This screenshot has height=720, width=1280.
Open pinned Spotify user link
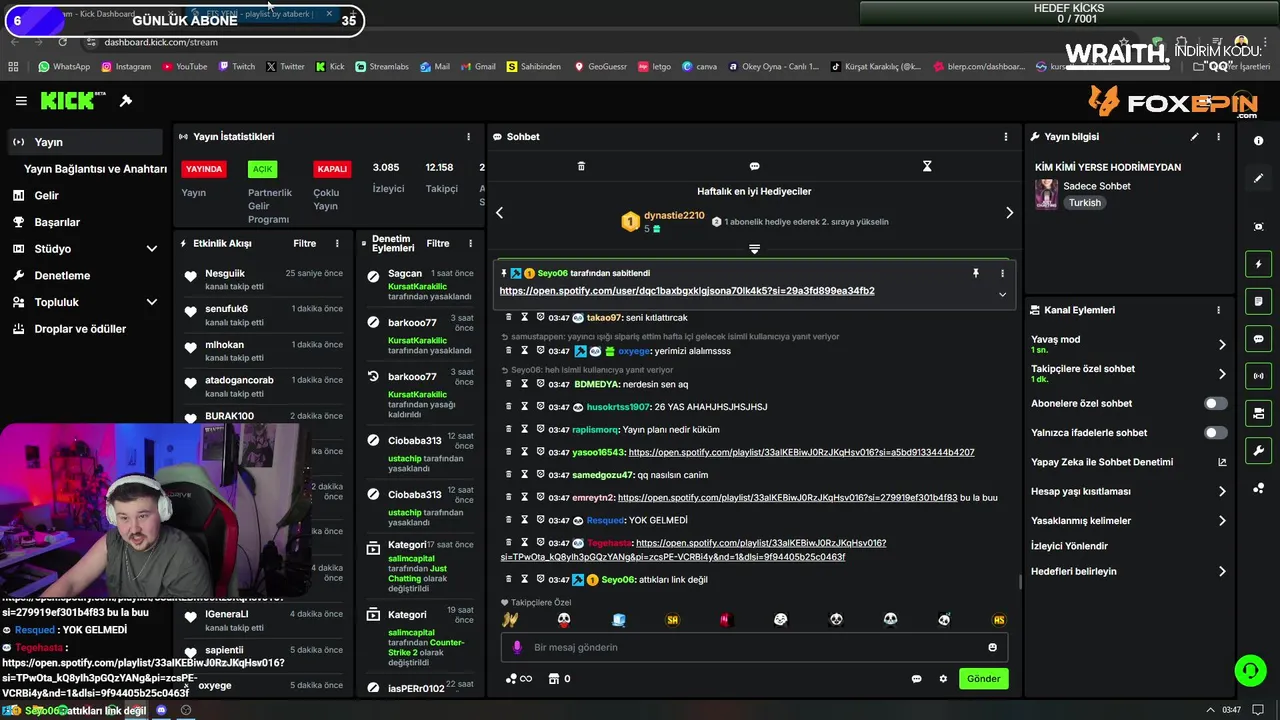687,291
